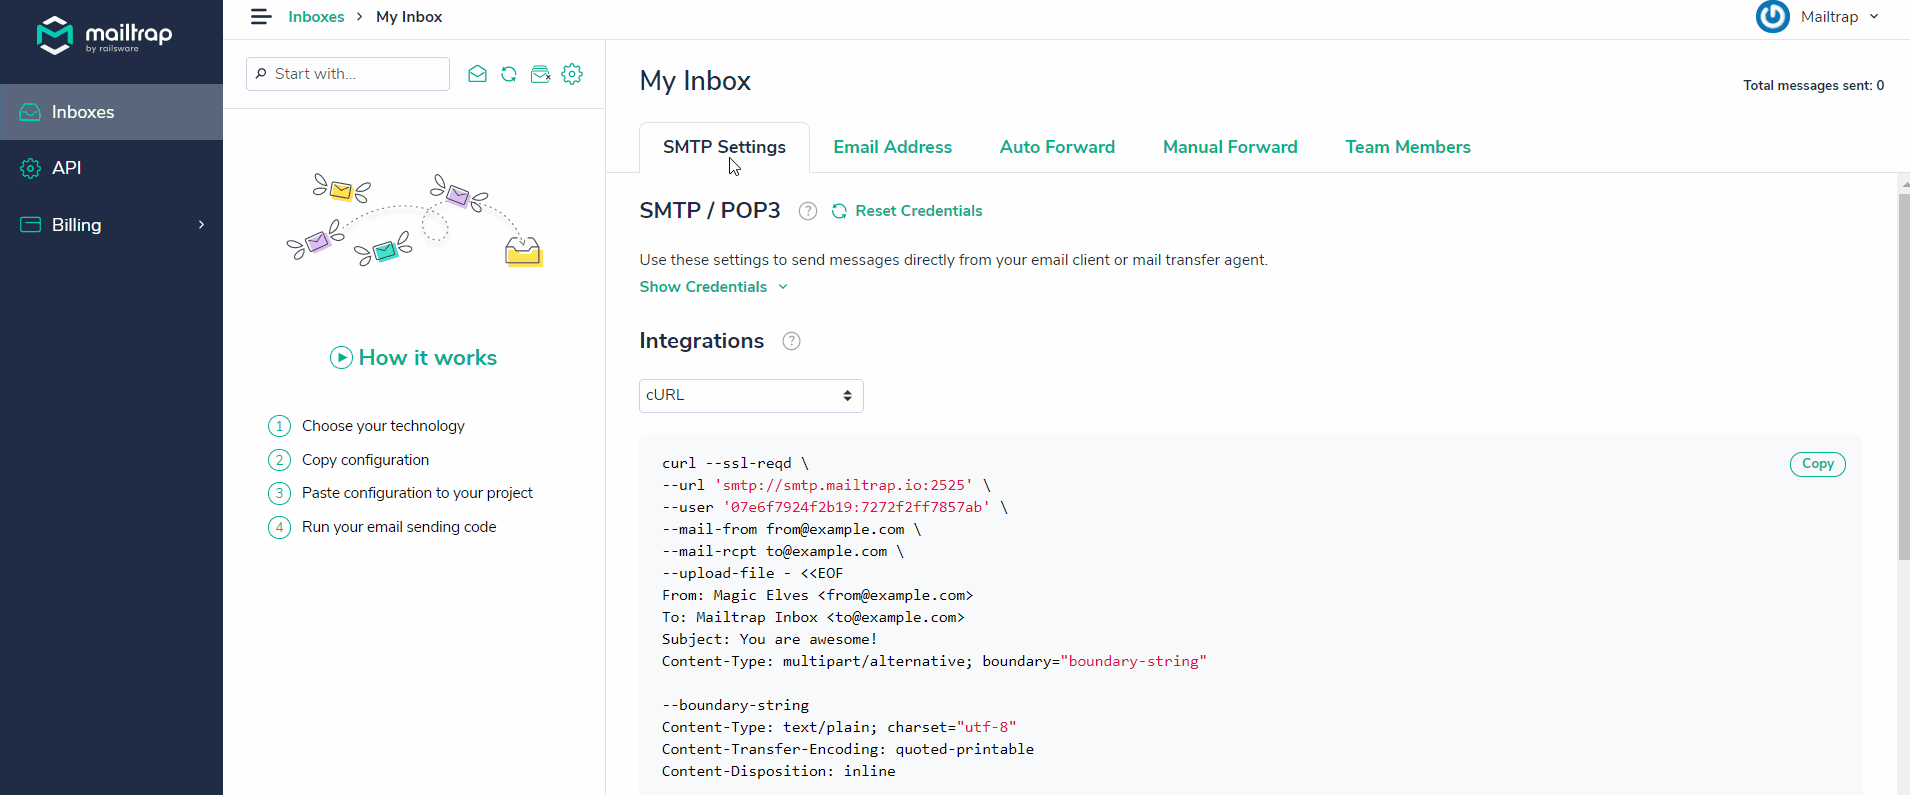Viewport: 1910px width, 795px height.
Task: Switch to the Auto Forward tab
Action: coord(1057,147)
